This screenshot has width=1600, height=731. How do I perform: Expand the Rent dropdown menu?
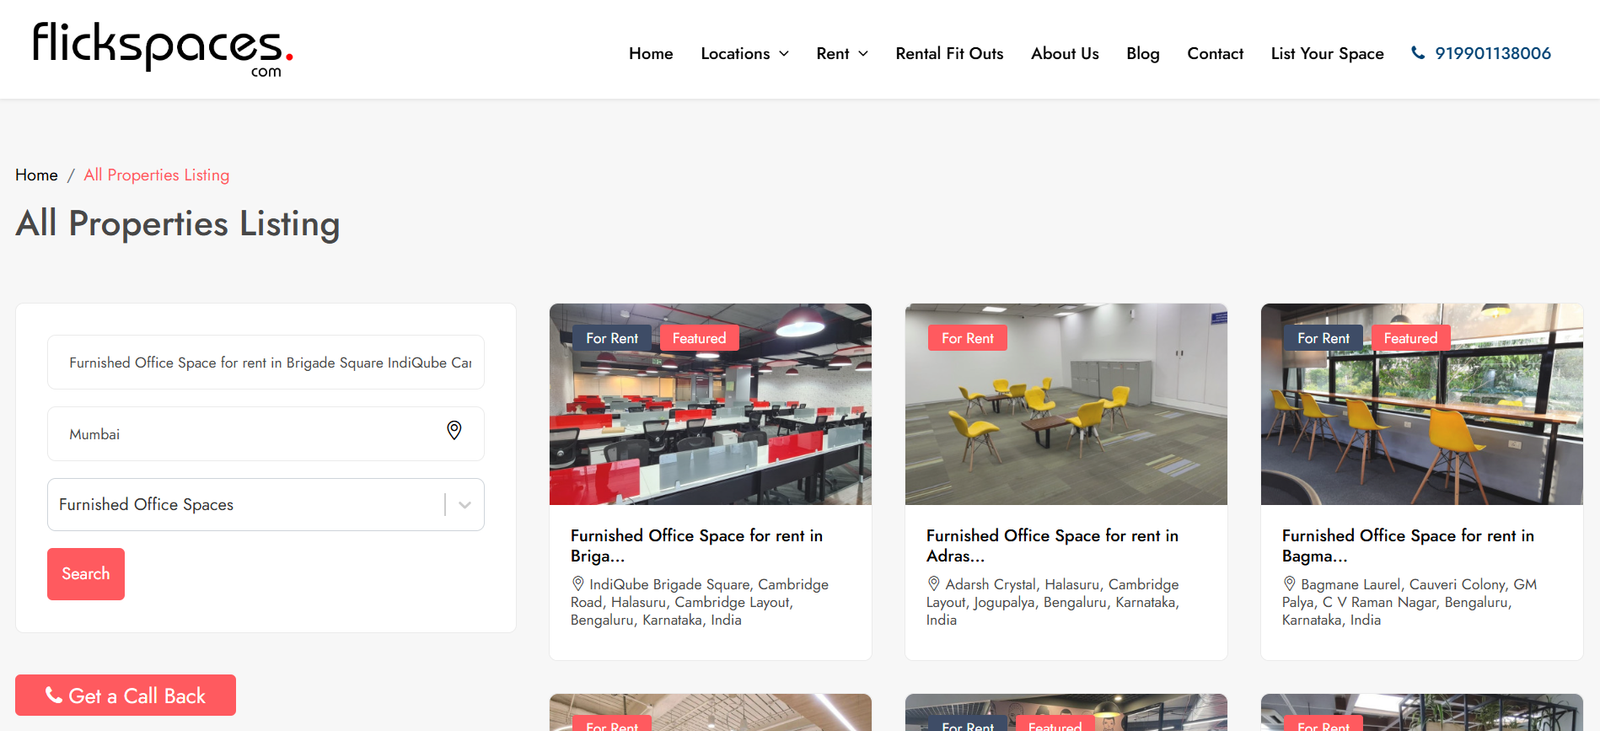coord(842,54)
